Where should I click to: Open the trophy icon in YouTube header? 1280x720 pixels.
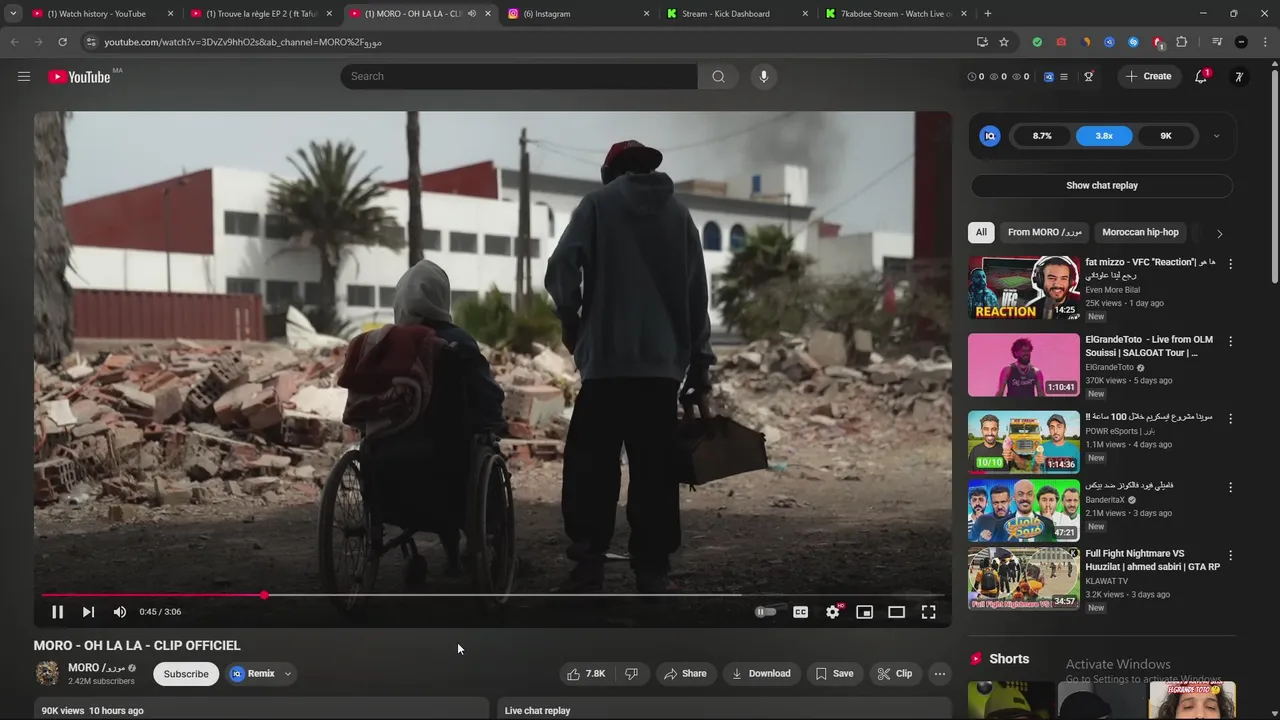coord(1088,76)
